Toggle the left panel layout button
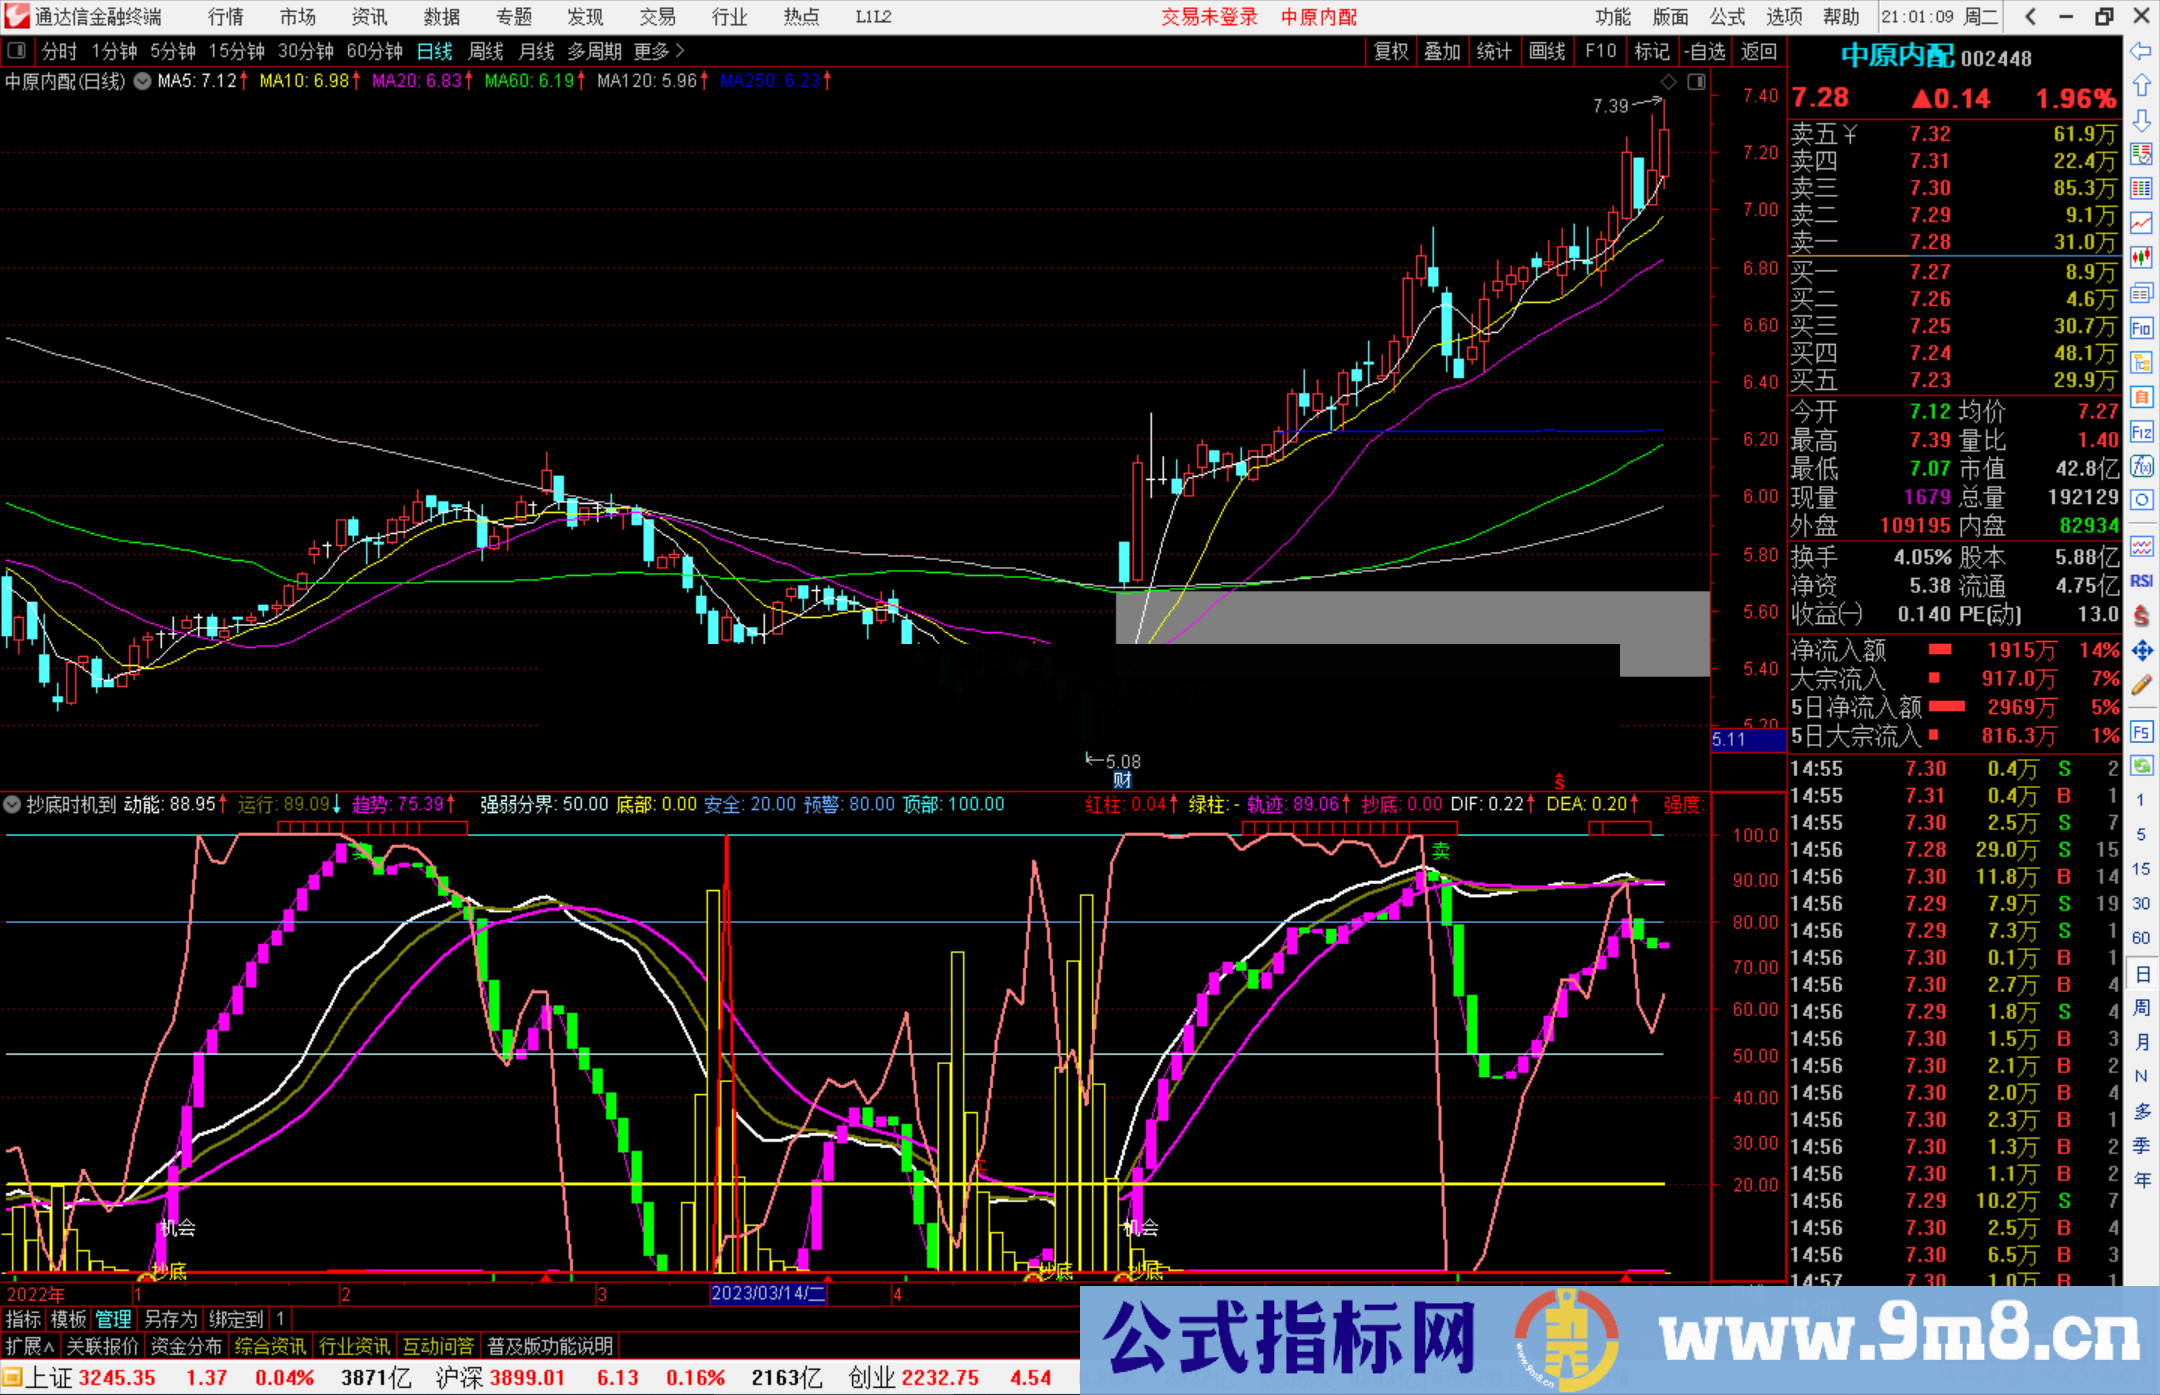This screenshot has width=2160, height=1395. coord(16,51)
